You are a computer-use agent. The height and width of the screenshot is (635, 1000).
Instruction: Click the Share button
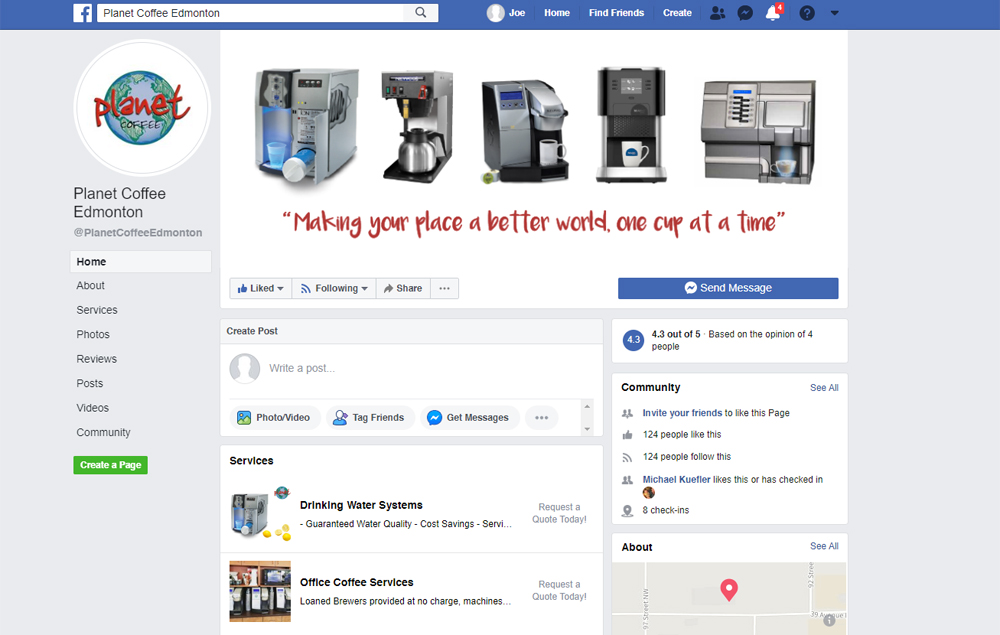point(403,288)
